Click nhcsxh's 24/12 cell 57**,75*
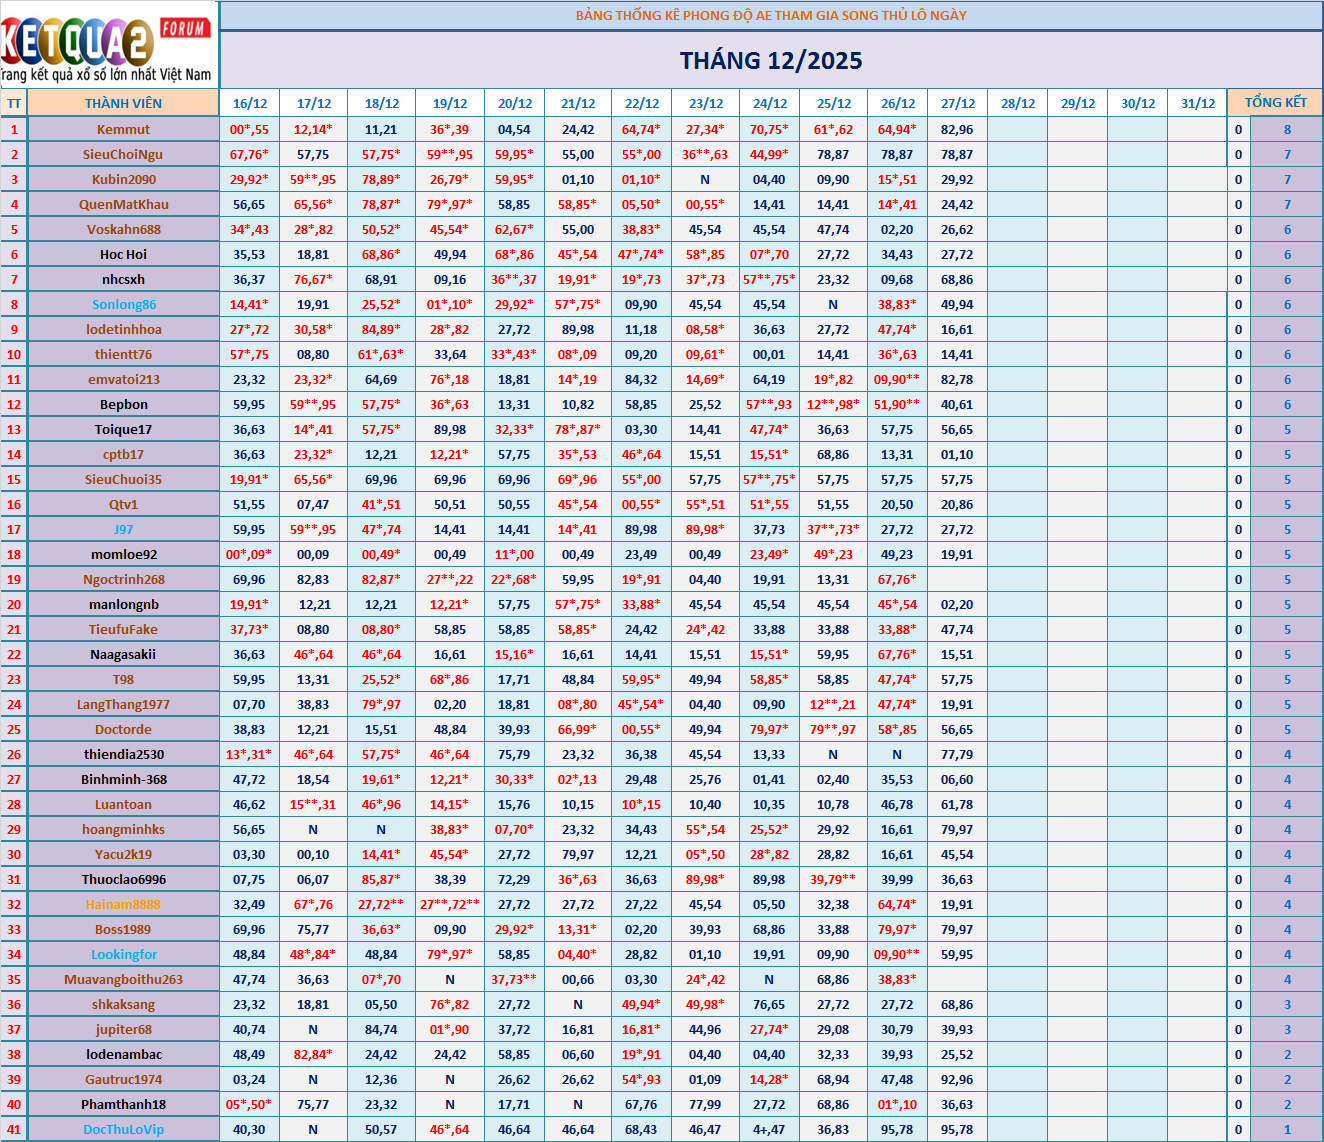Viewport: 1324px width, 1142px height. click(x=770, y=279)
